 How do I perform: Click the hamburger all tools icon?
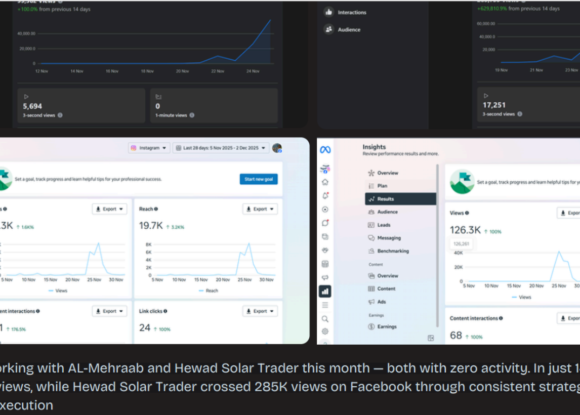point(325,305)
